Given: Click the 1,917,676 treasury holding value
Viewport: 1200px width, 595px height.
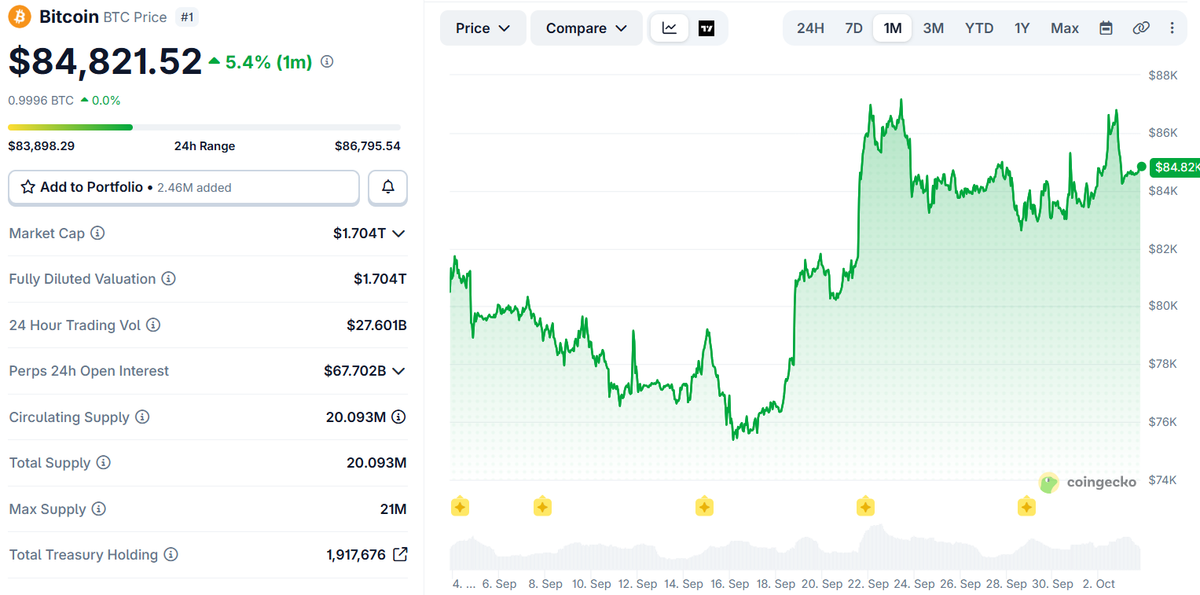Looking at the screenshot, I should point(356,554).
